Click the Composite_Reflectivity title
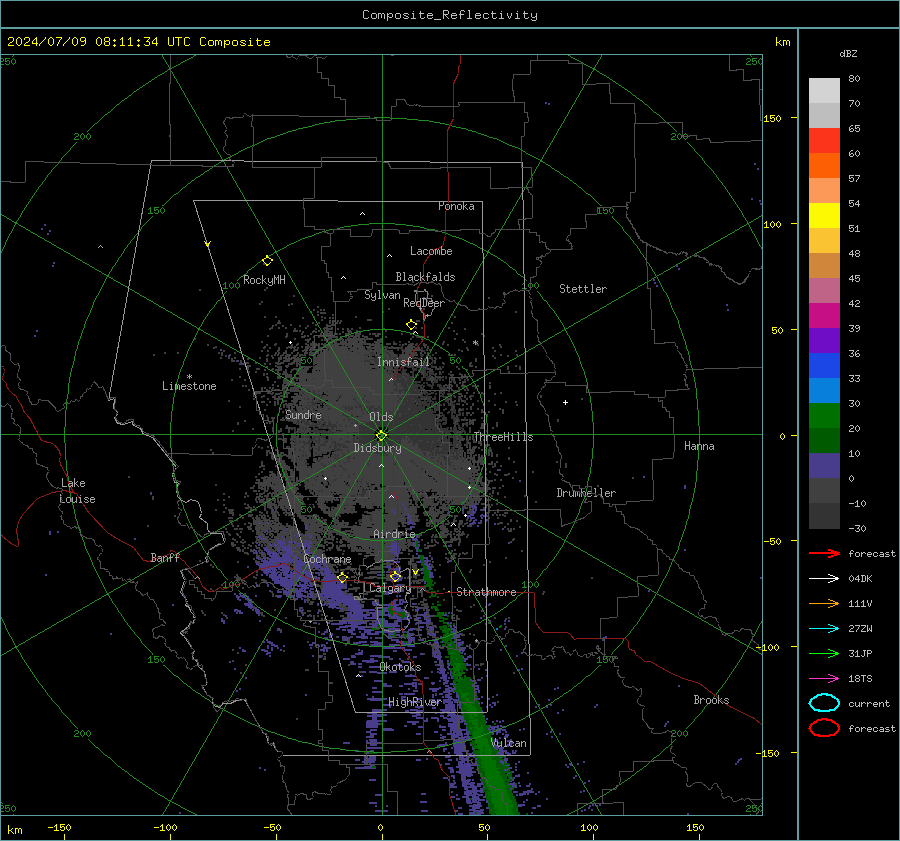The width and height of the screenshot is (900, 841). [x=450, y=15]
